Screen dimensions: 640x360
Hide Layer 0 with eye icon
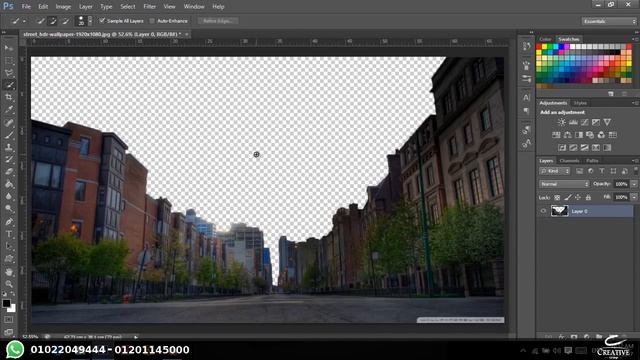pyautogui.click(x=543, y=211)
